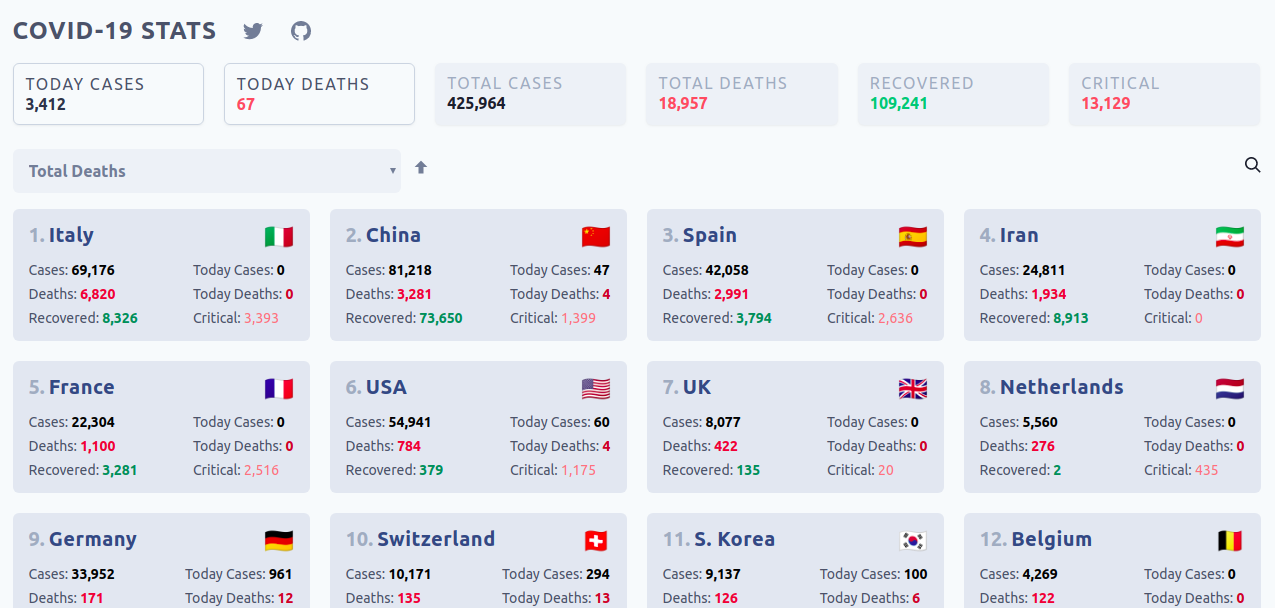Screen dimensions: 1275x608
Task: Click the COVID-19 STATS title
Action: [115, 31]
